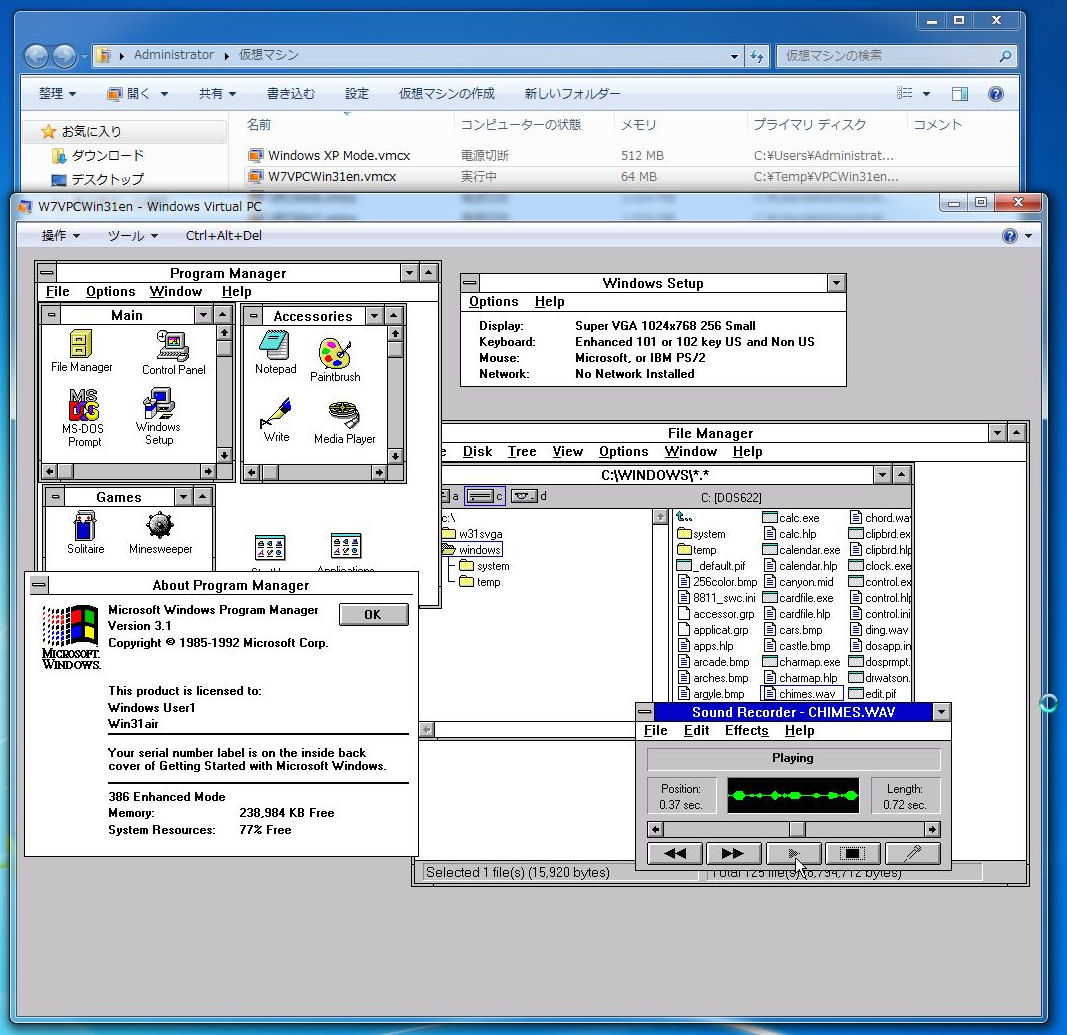Click the Accessories horizontal scrollbar thumb
This screenshot has width=1067, height=1035.
[x=269, y=472]
